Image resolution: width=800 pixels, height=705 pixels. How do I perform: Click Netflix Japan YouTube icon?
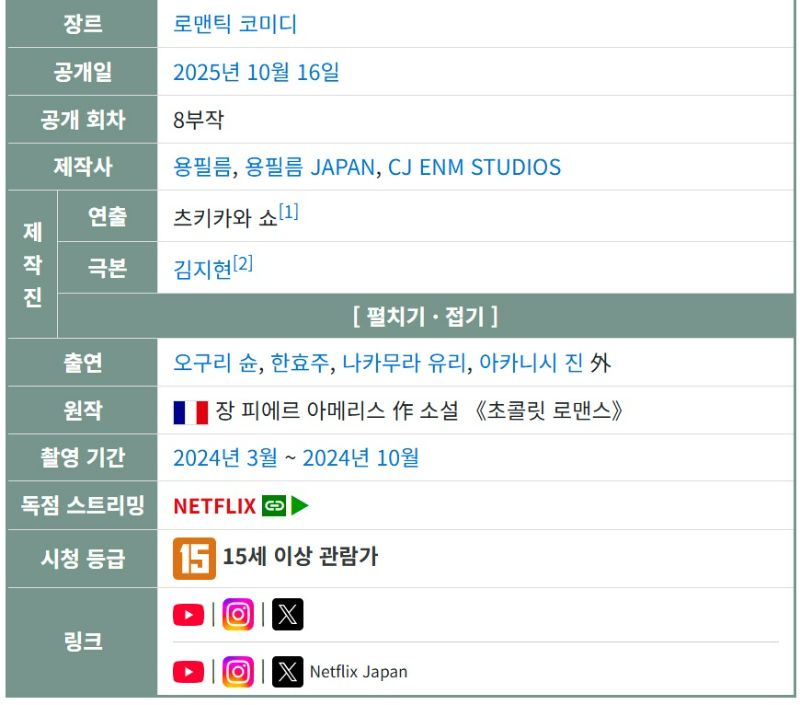coord(188,672)
